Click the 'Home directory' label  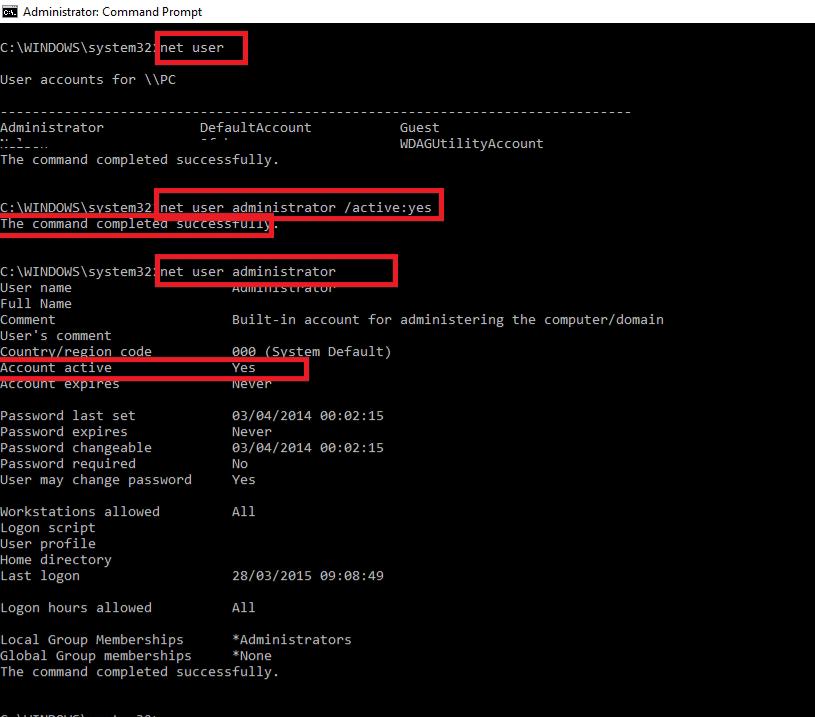click(56, 559)
